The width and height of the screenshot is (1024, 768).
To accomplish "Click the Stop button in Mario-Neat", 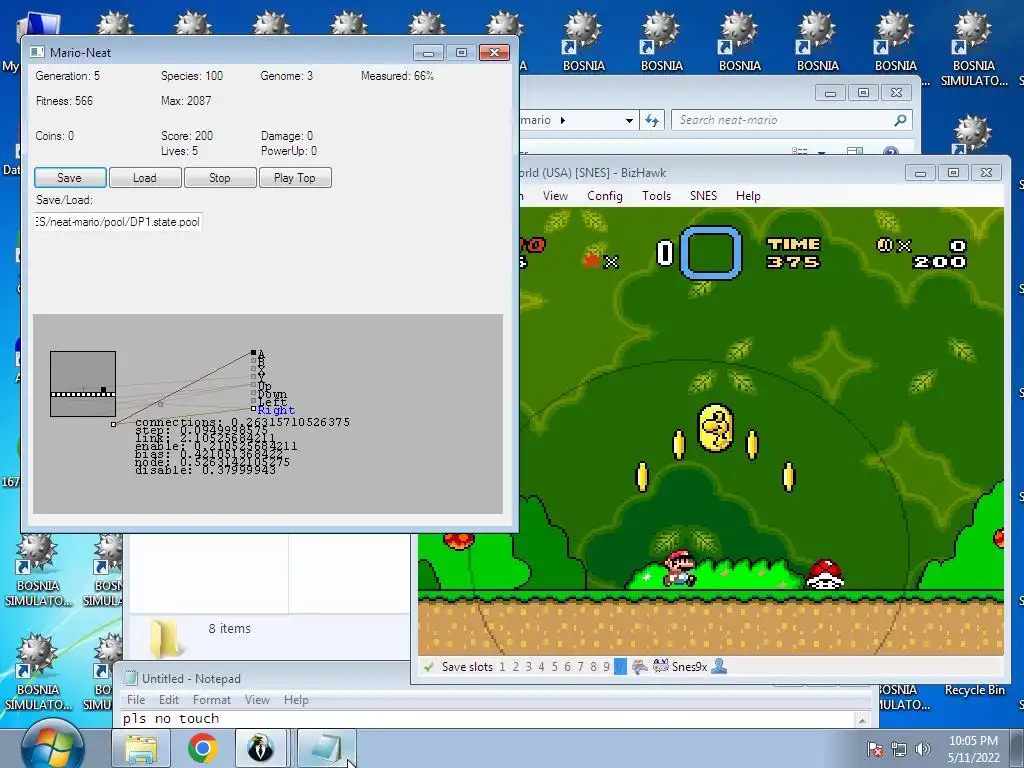I will pyautogui.click(x=220, y=178).
